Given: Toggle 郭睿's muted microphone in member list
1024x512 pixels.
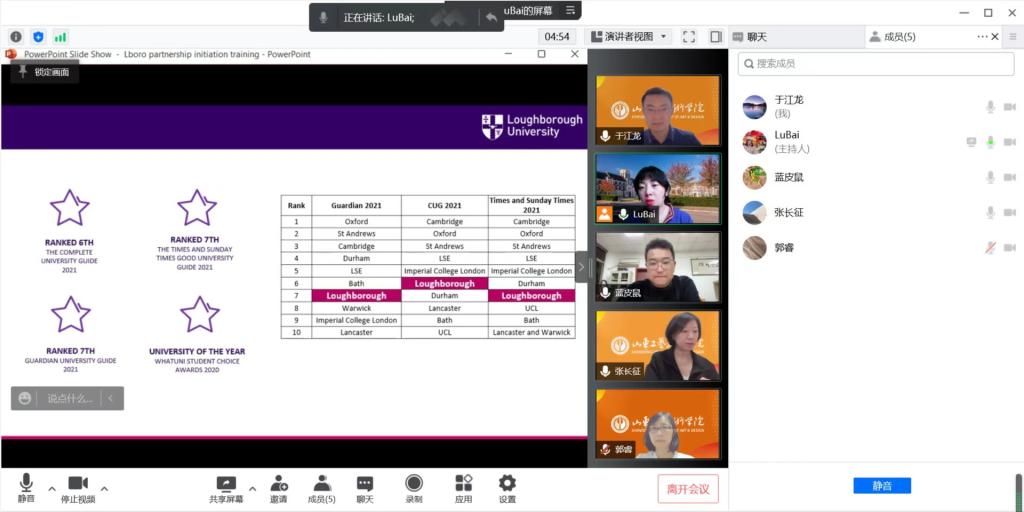Looking at the screenshot, I should [991, 248].
